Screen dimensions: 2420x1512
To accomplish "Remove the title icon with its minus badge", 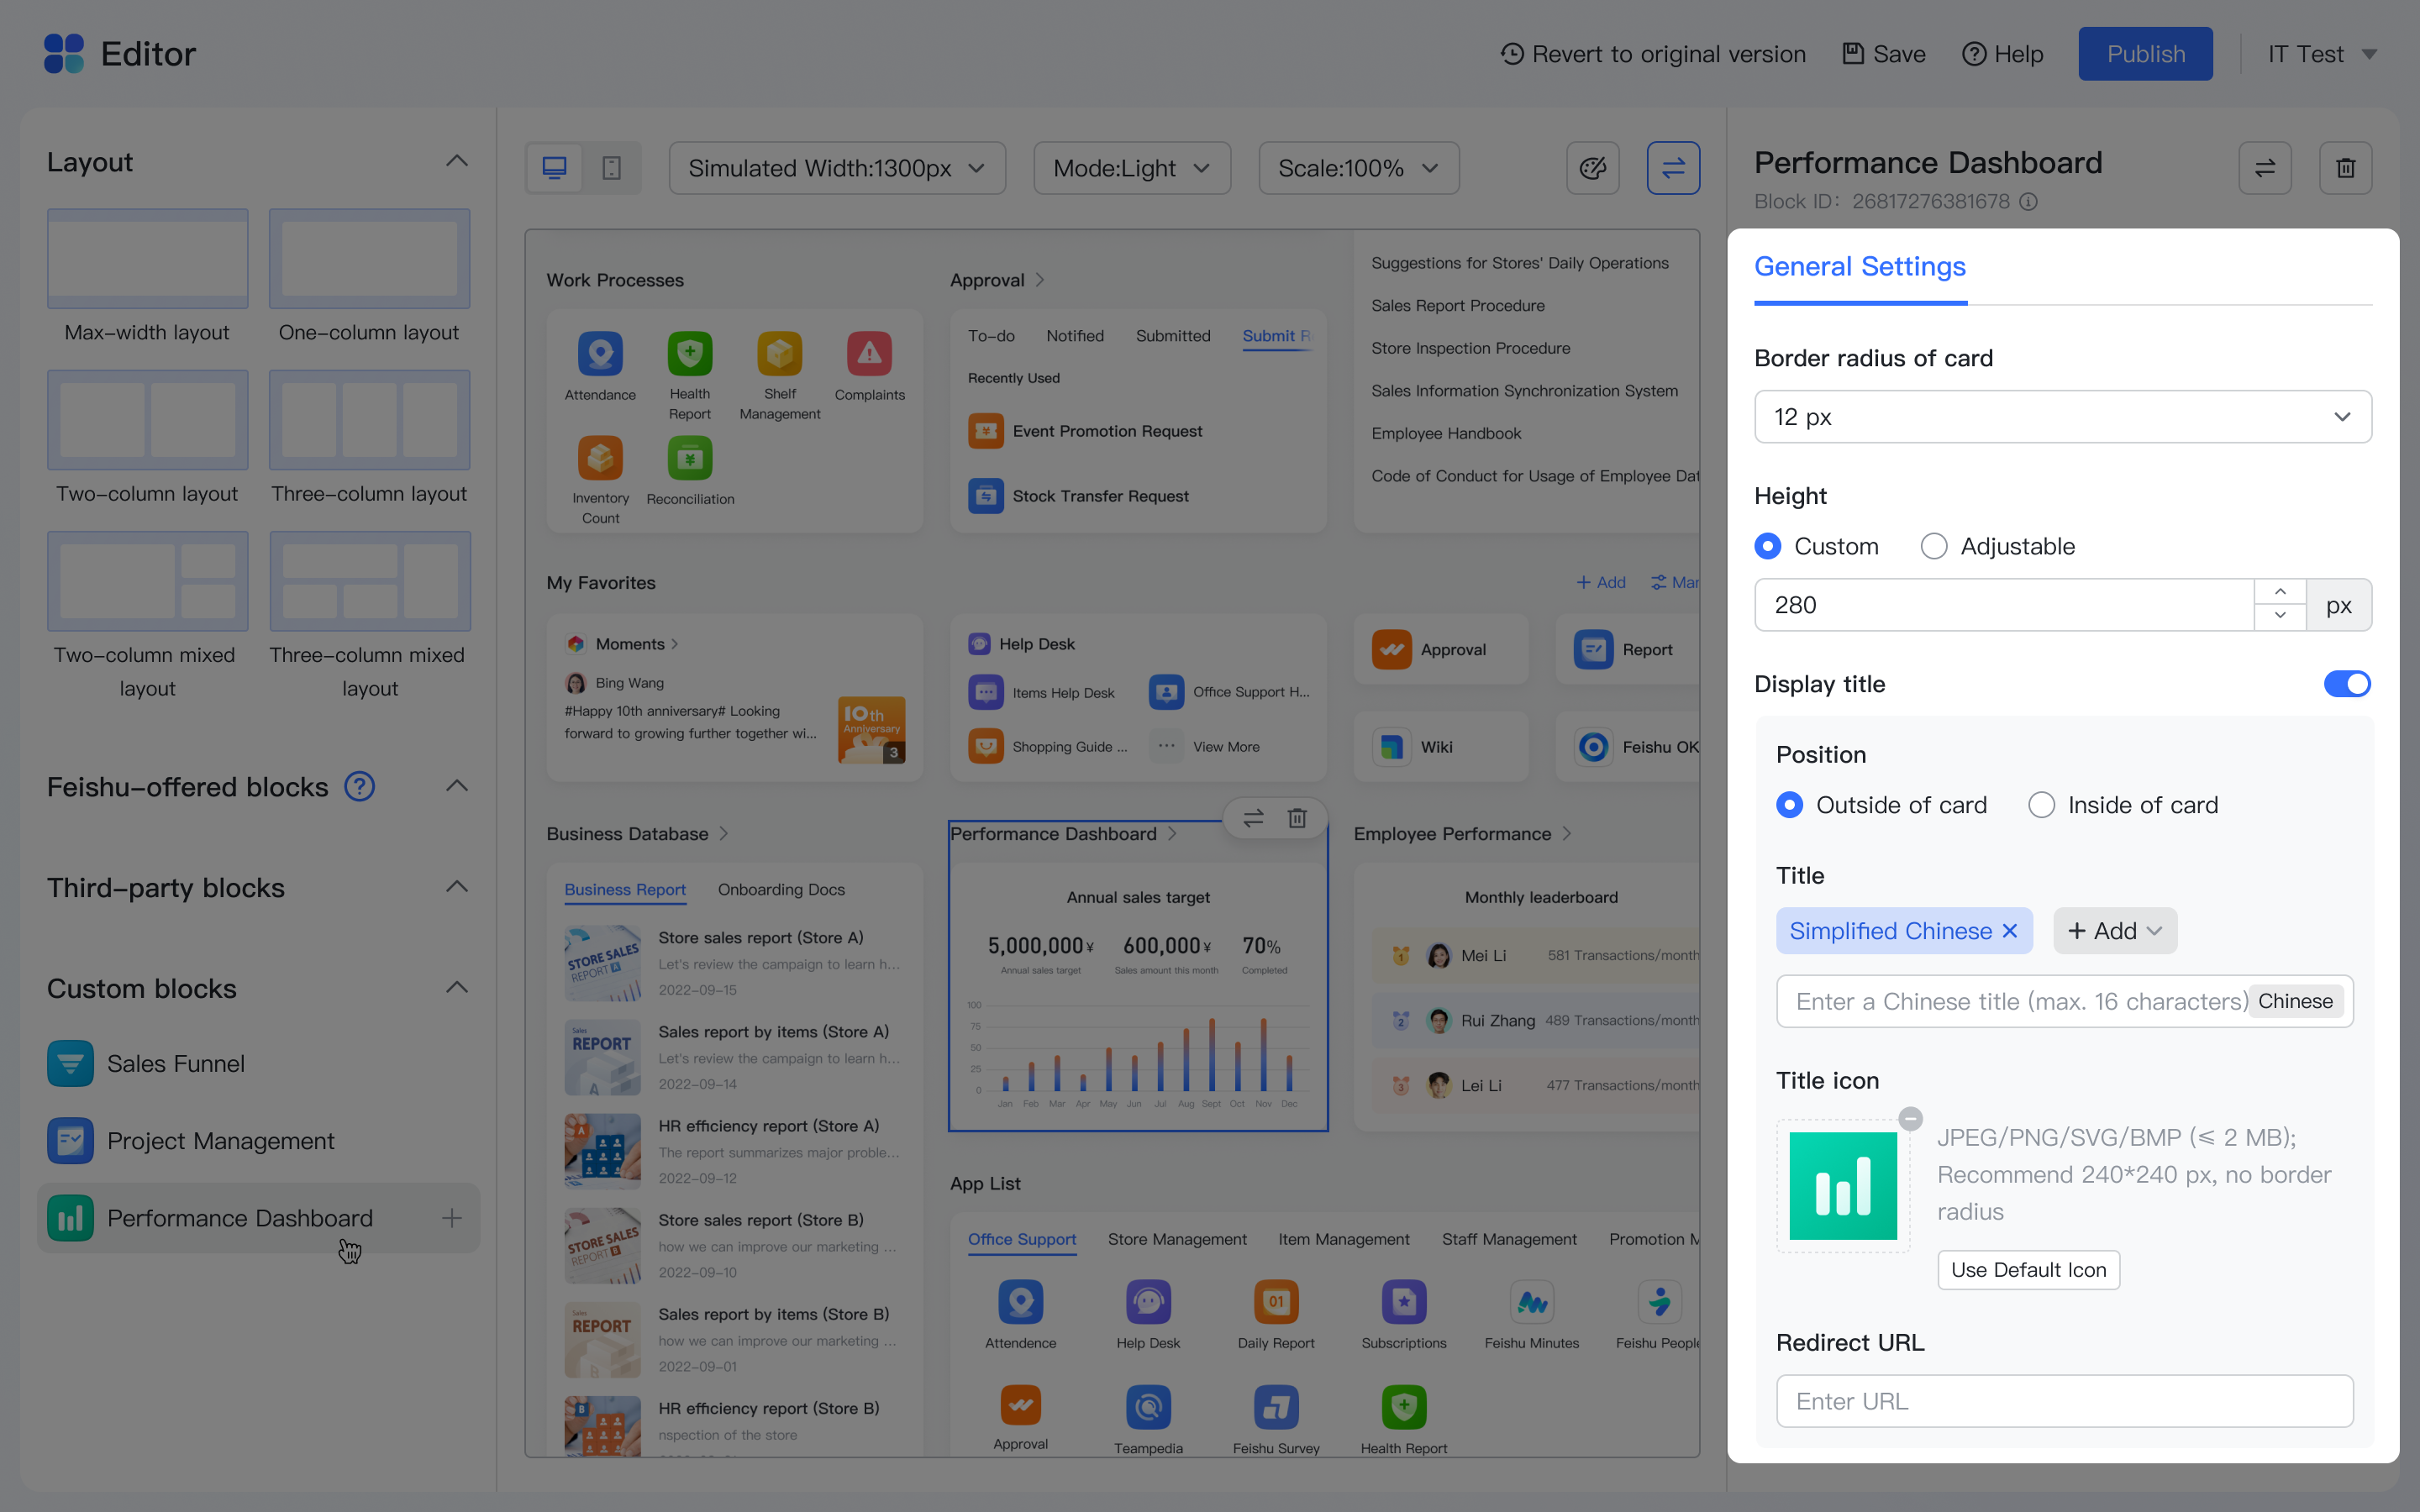I will click(x=1910, y=1118).
